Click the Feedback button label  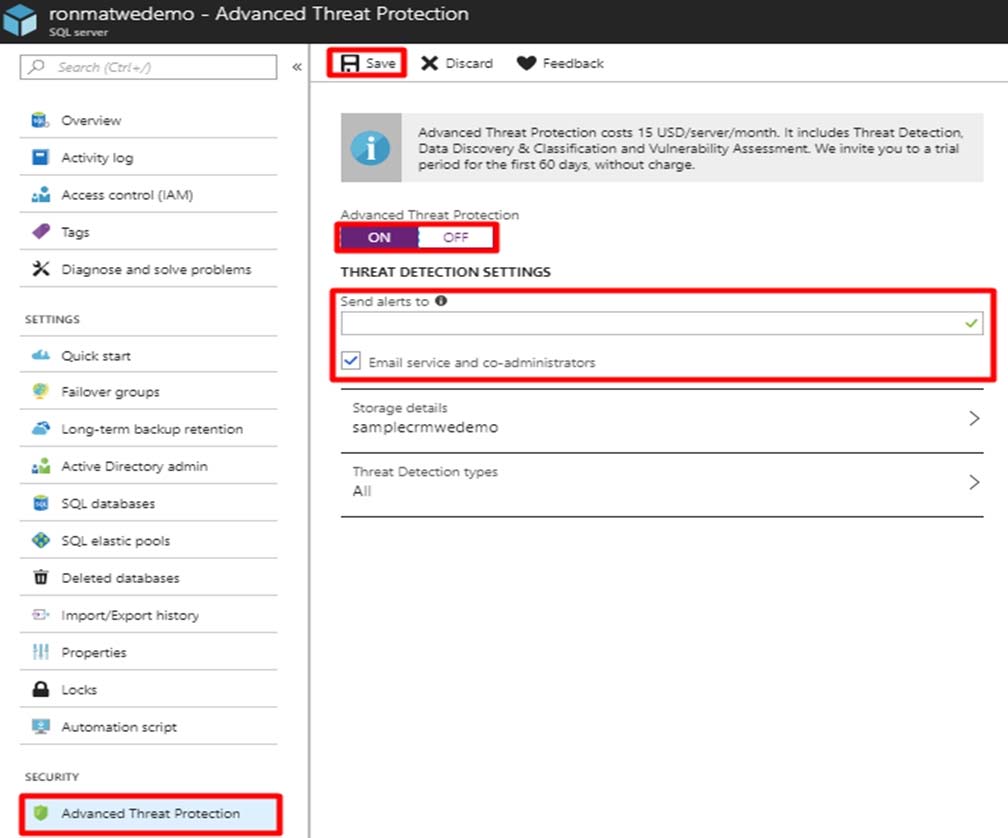tap(573, 63)
